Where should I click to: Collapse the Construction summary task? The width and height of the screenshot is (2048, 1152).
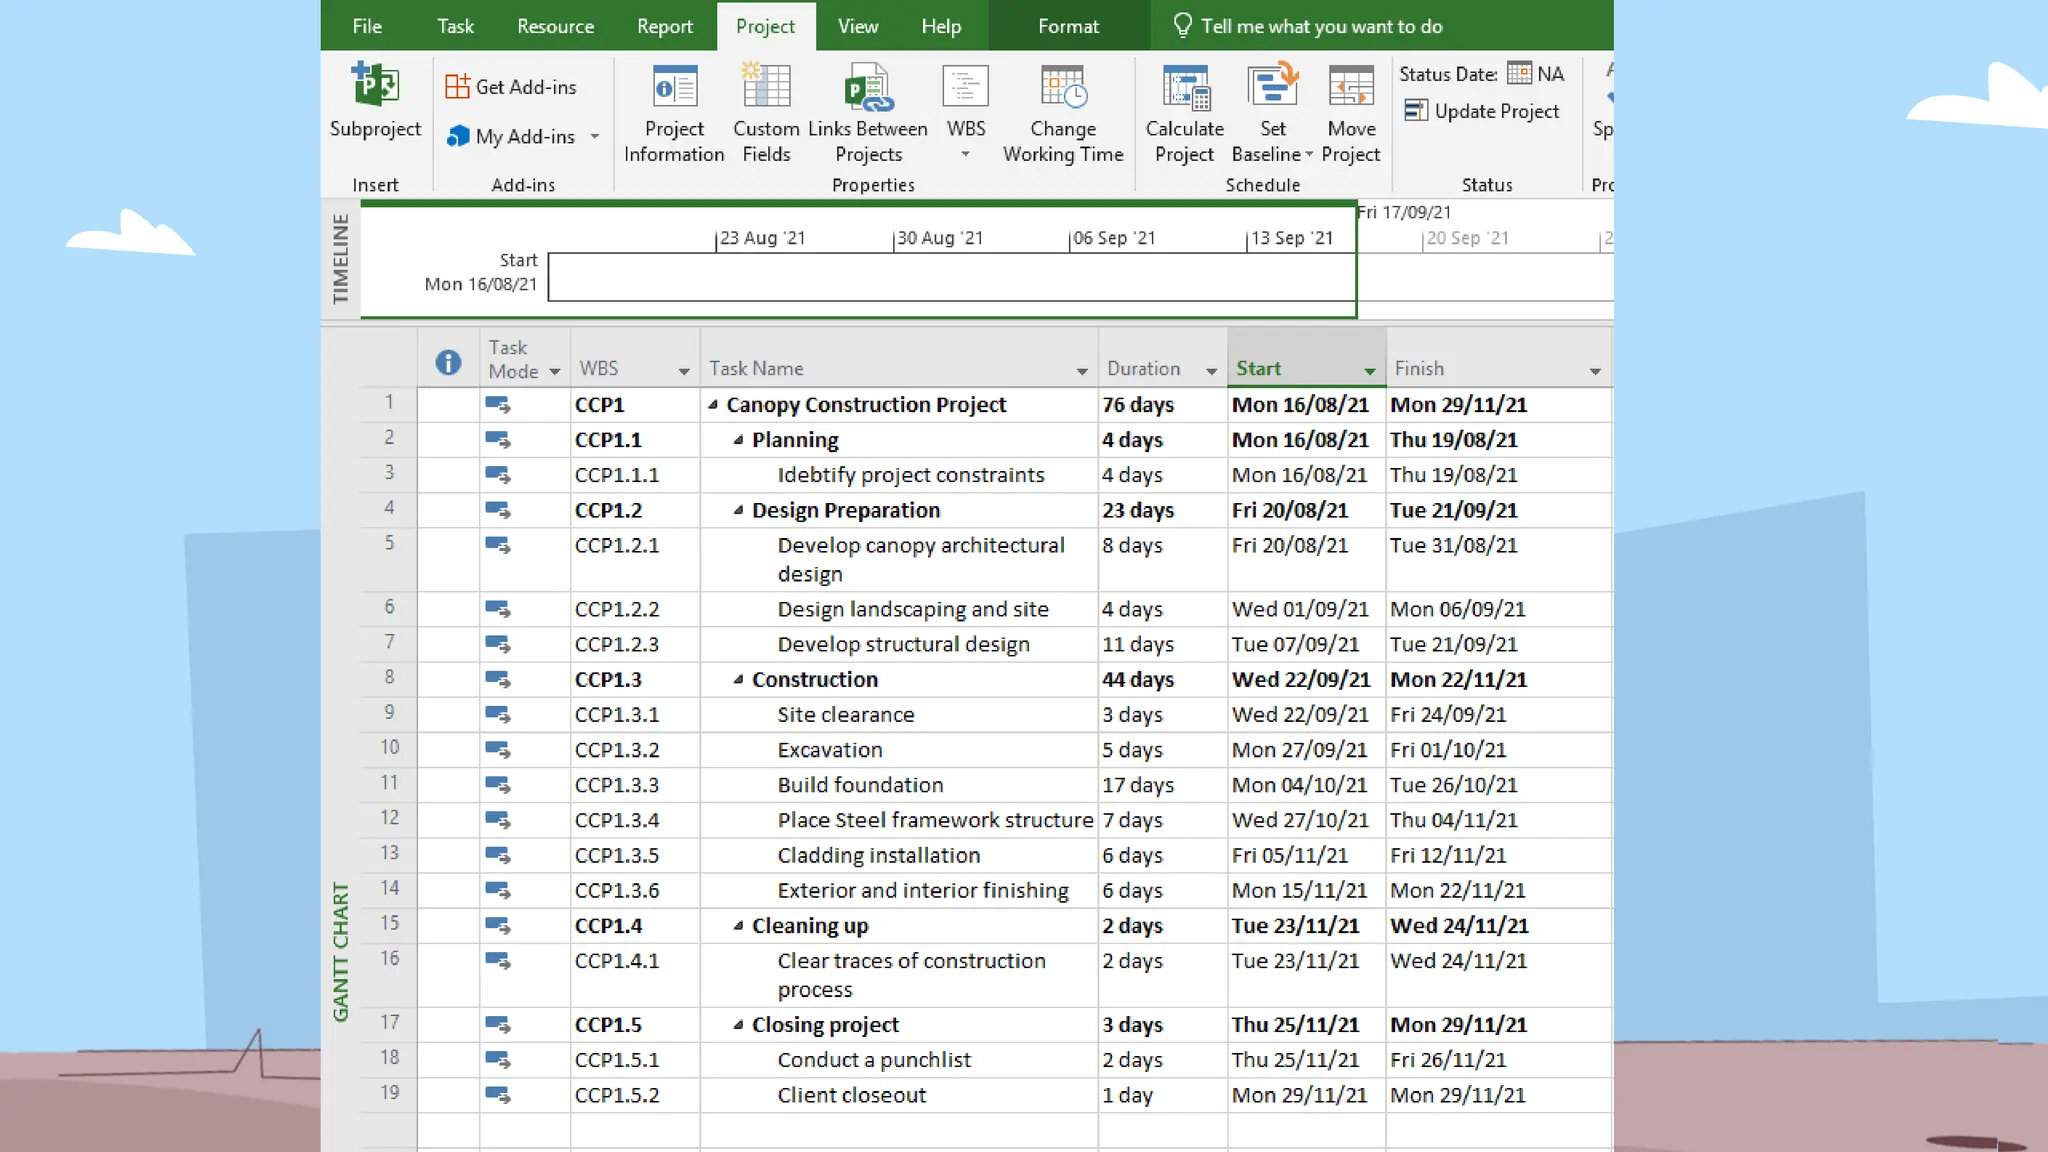[738, 680]
